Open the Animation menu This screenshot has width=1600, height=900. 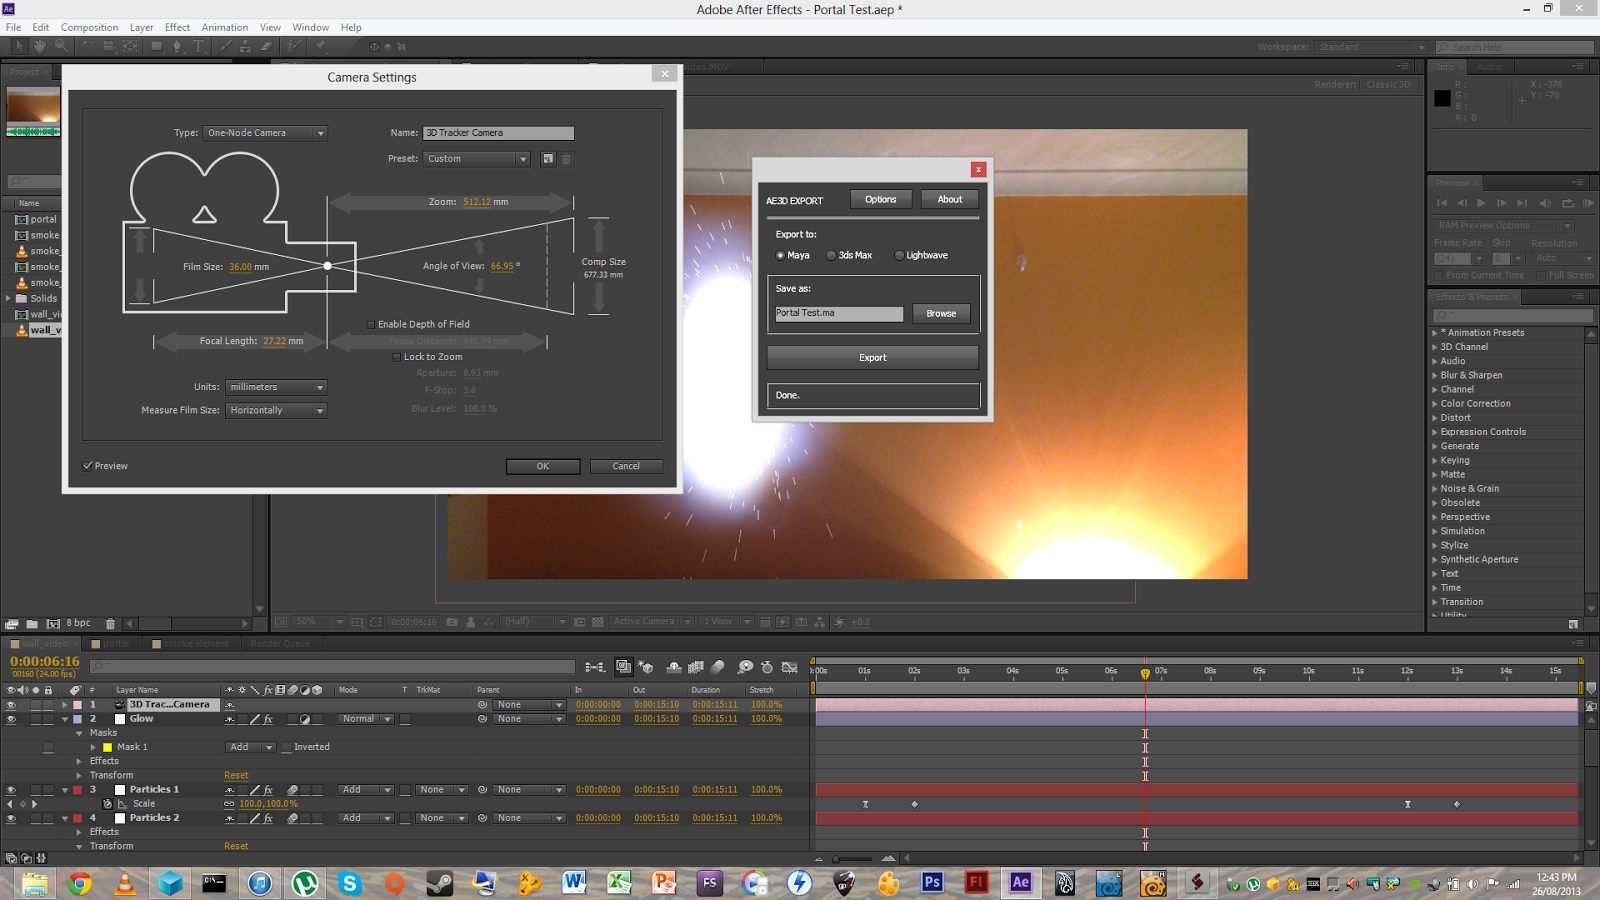click(x=225, y=27)
